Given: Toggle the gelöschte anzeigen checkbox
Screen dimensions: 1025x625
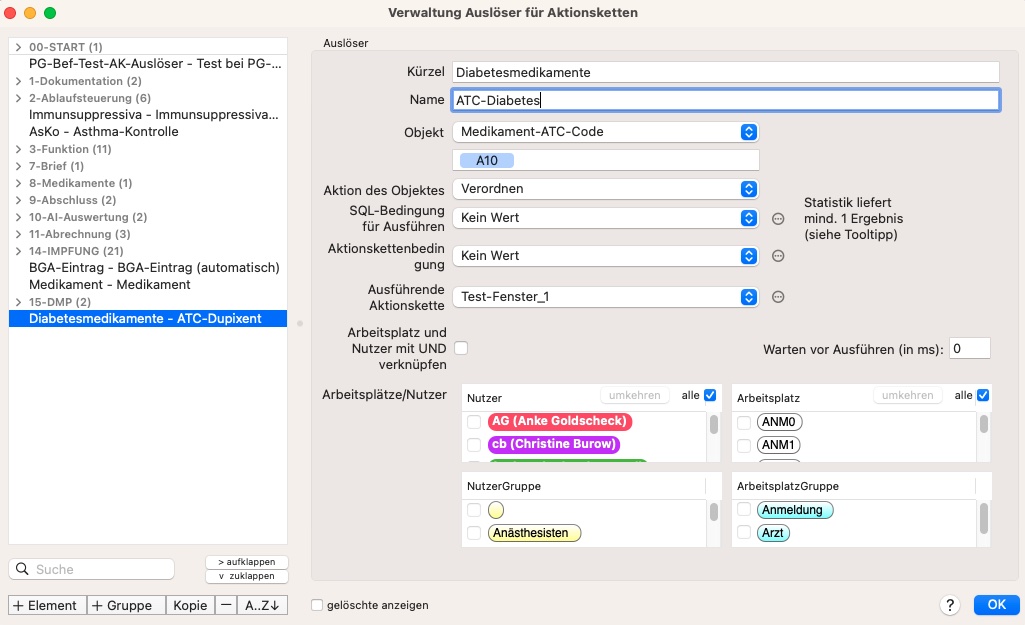Looking at the screenshot, I should pyautogui.click(x=317, y=605).
